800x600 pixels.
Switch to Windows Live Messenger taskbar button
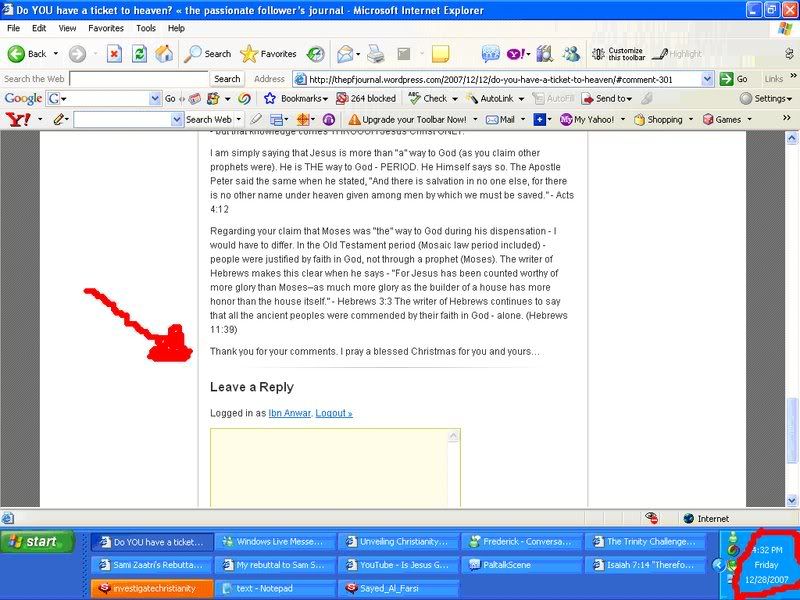coord(276,542)
